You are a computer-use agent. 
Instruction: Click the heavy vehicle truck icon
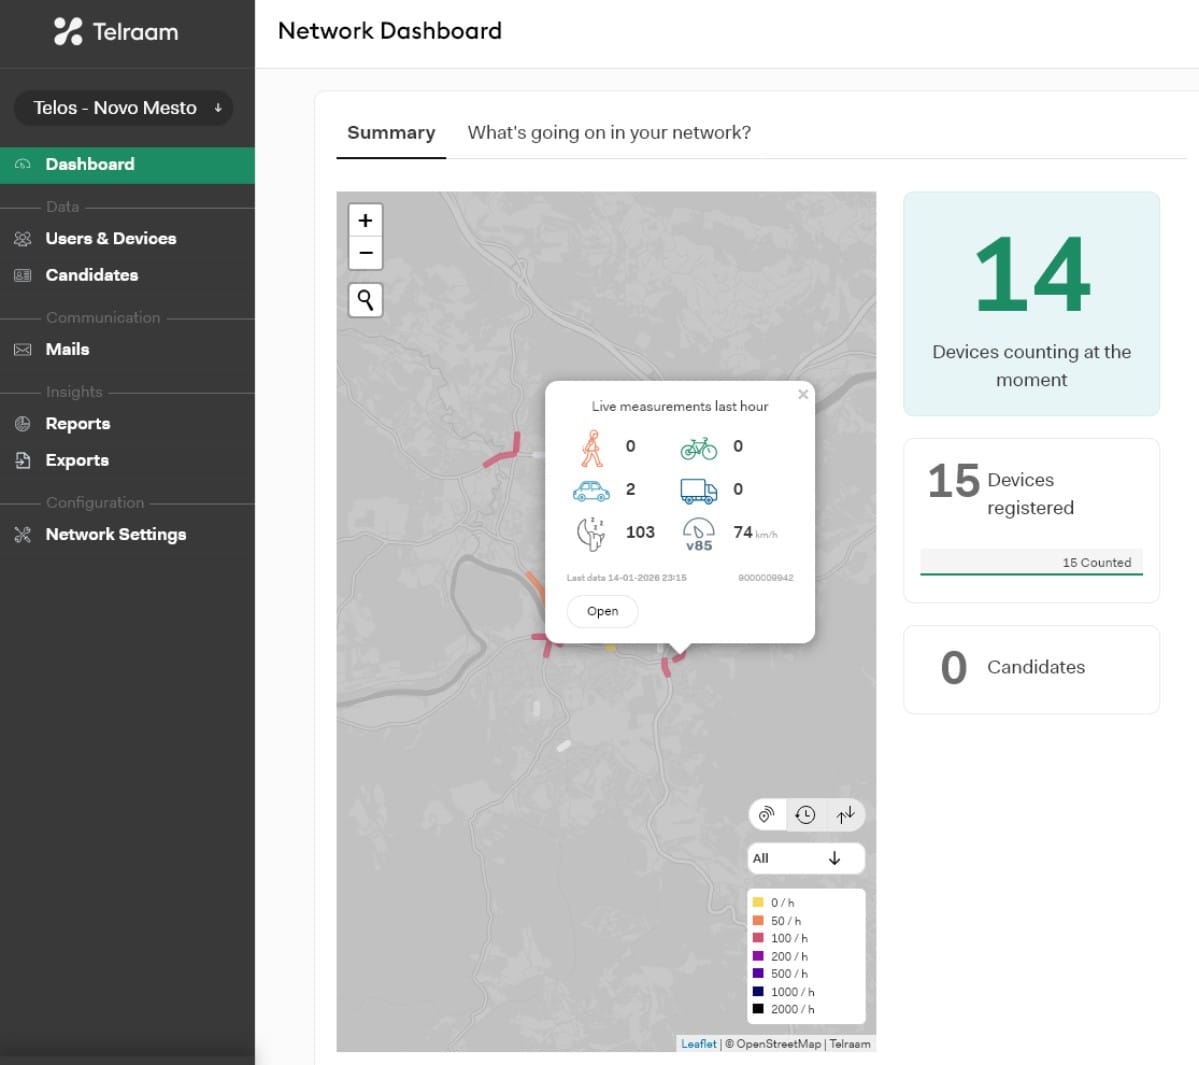pyautogui.click(x=699, y=490)
